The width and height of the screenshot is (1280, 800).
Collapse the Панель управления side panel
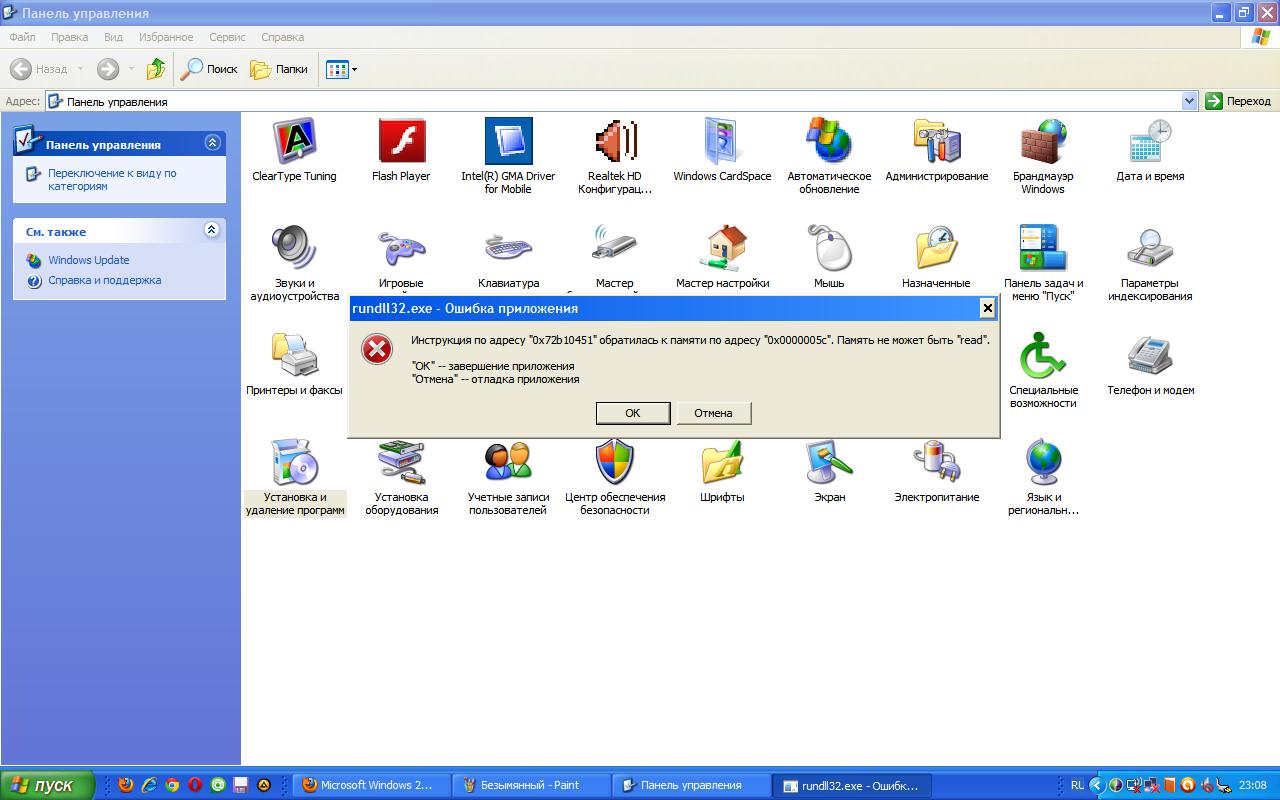[212, 143]
